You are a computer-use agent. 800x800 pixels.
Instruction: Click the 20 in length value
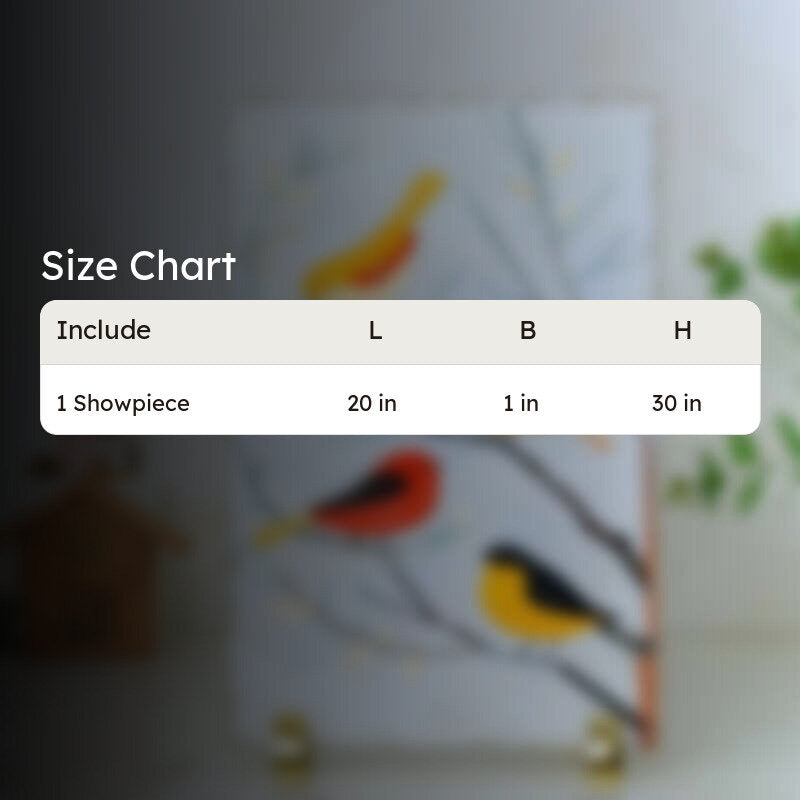pos(372,404)
